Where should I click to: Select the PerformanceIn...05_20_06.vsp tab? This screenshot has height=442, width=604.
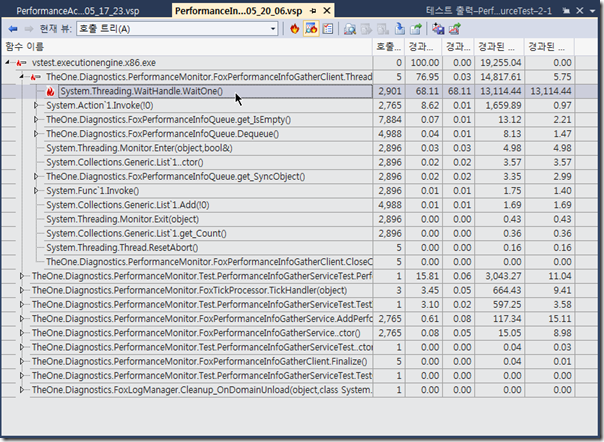click(x=238, y=11)
